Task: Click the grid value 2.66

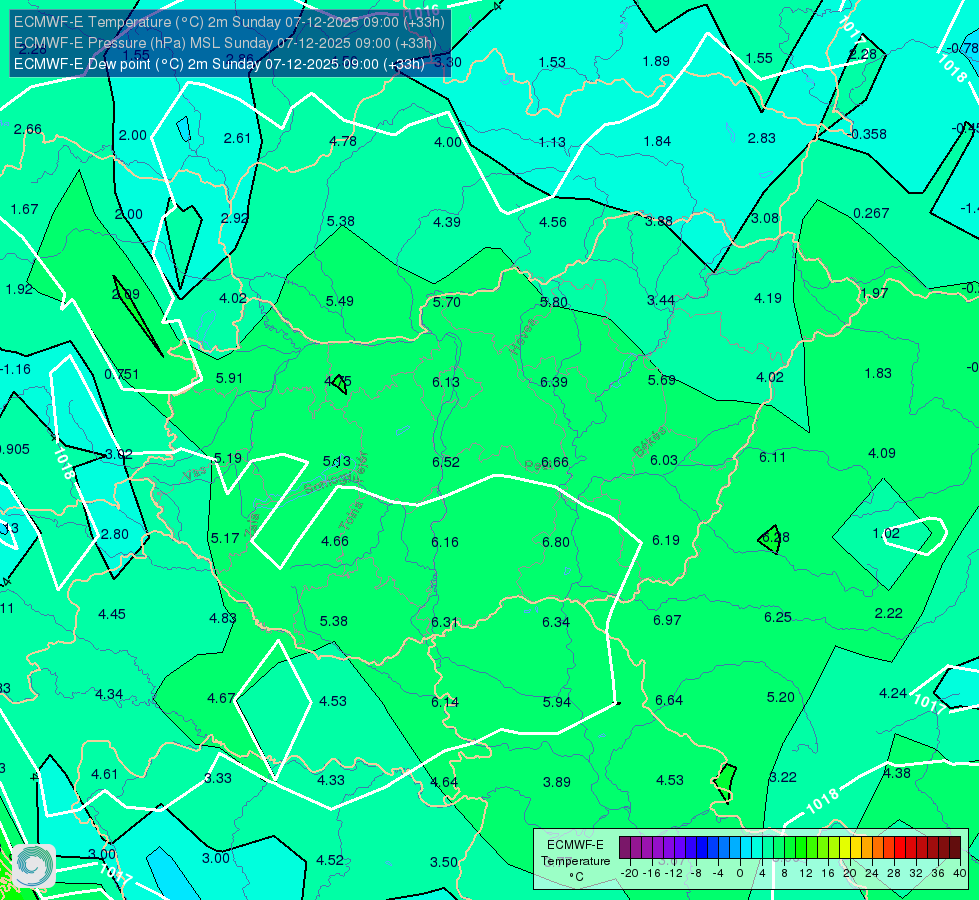Action: point(27,129)
